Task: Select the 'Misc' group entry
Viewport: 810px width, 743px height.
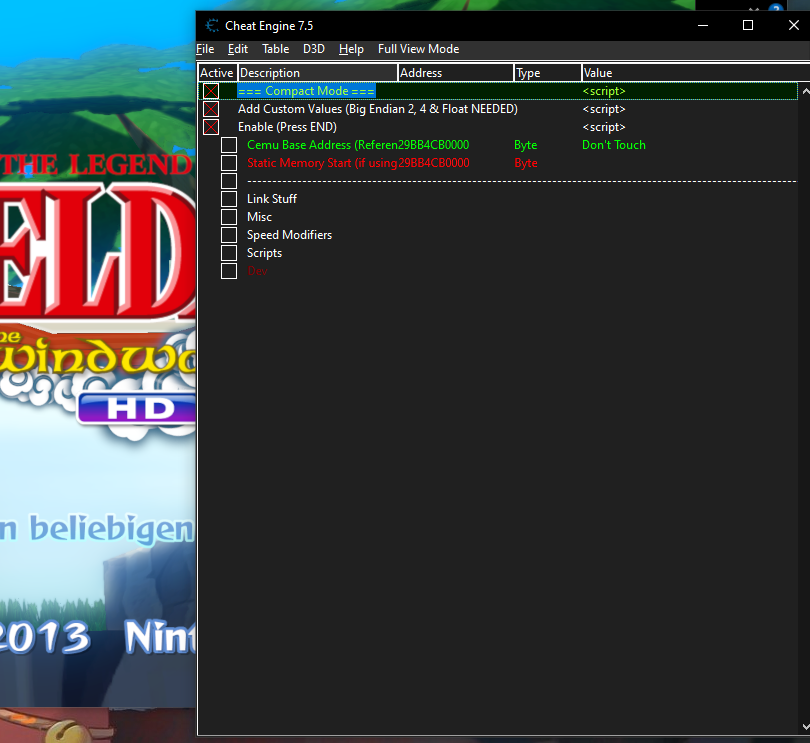Action: coord(259,217)
